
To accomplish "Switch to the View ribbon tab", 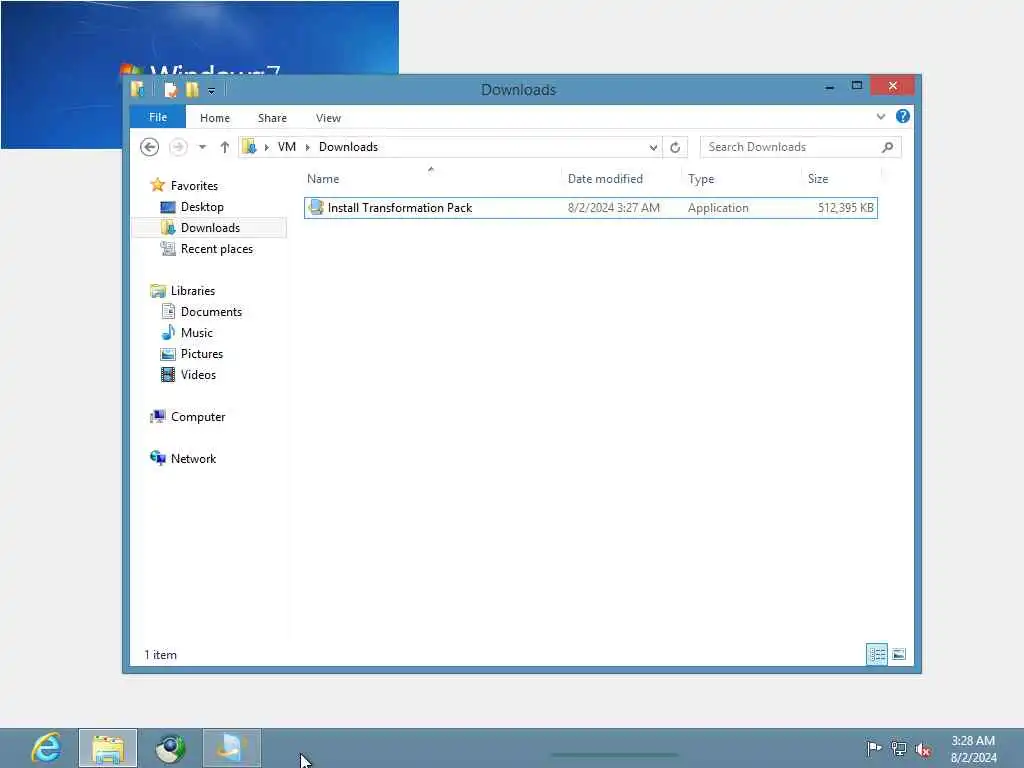I will tap(328, 118).
